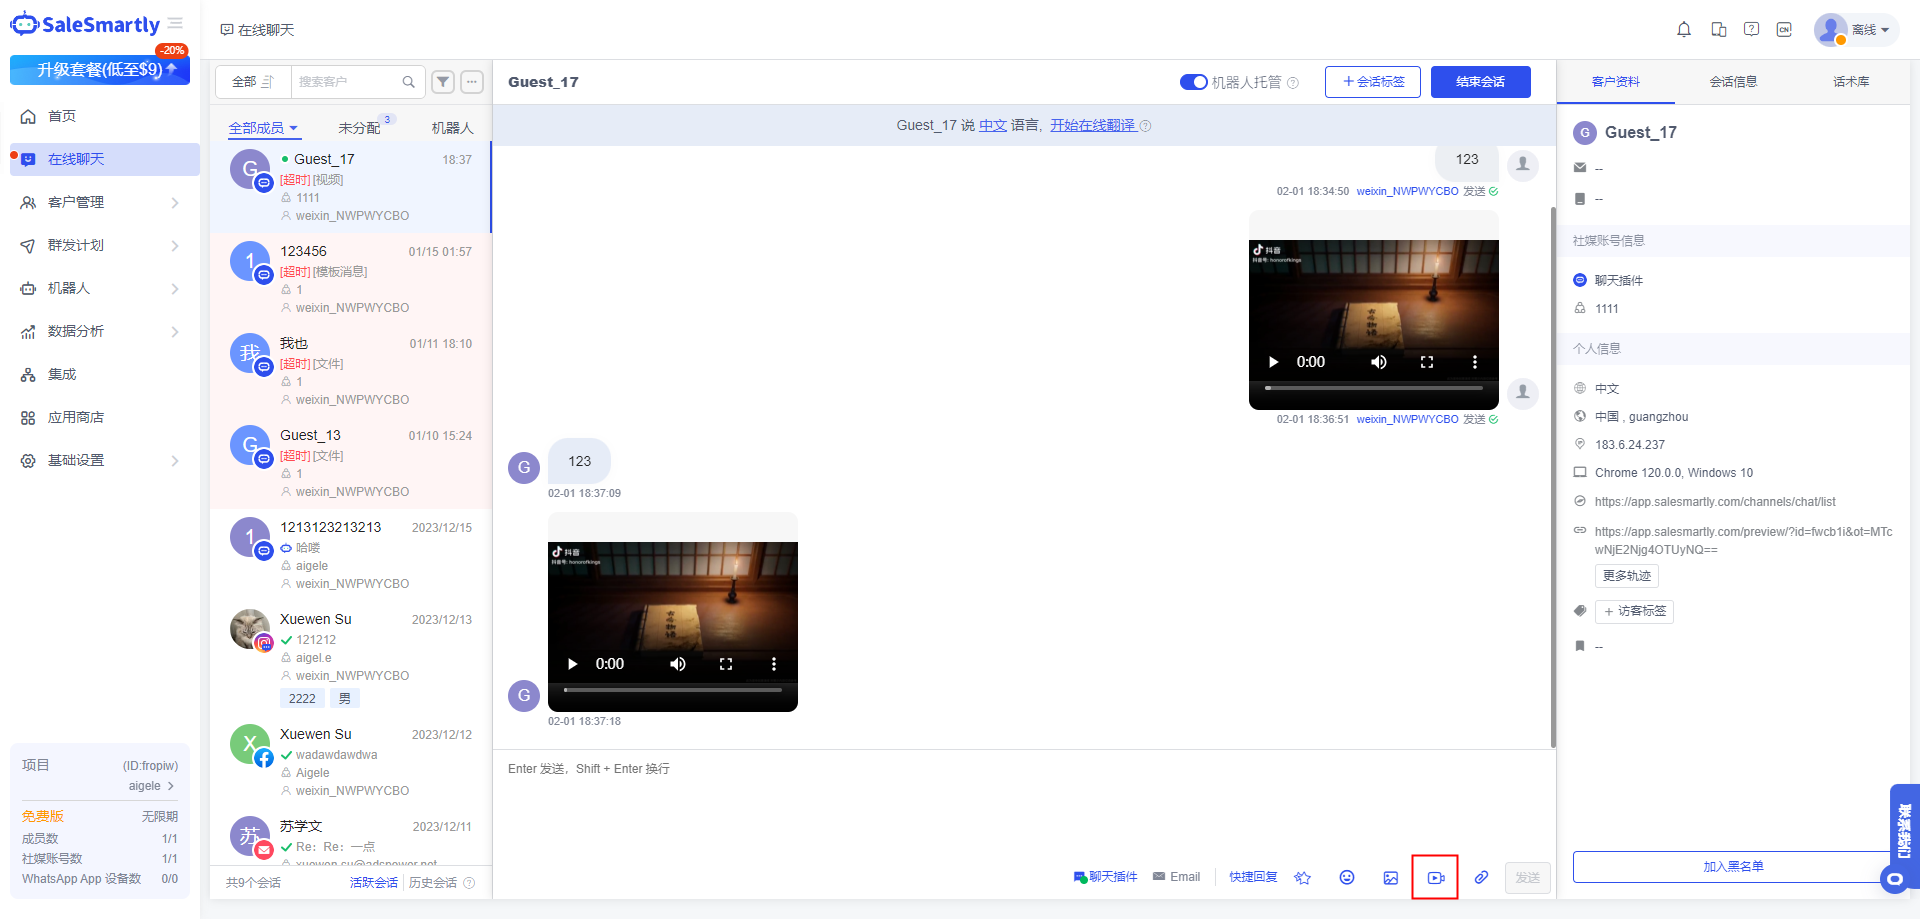
Task: Expand the 客户管理 sidebar menu
Action: click(100, 202)
